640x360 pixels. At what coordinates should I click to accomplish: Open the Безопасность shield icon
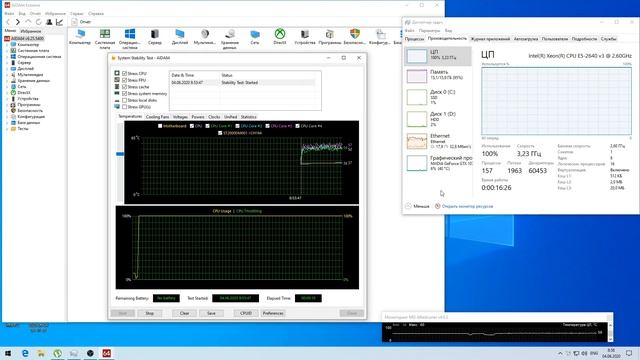pos(355,34)
